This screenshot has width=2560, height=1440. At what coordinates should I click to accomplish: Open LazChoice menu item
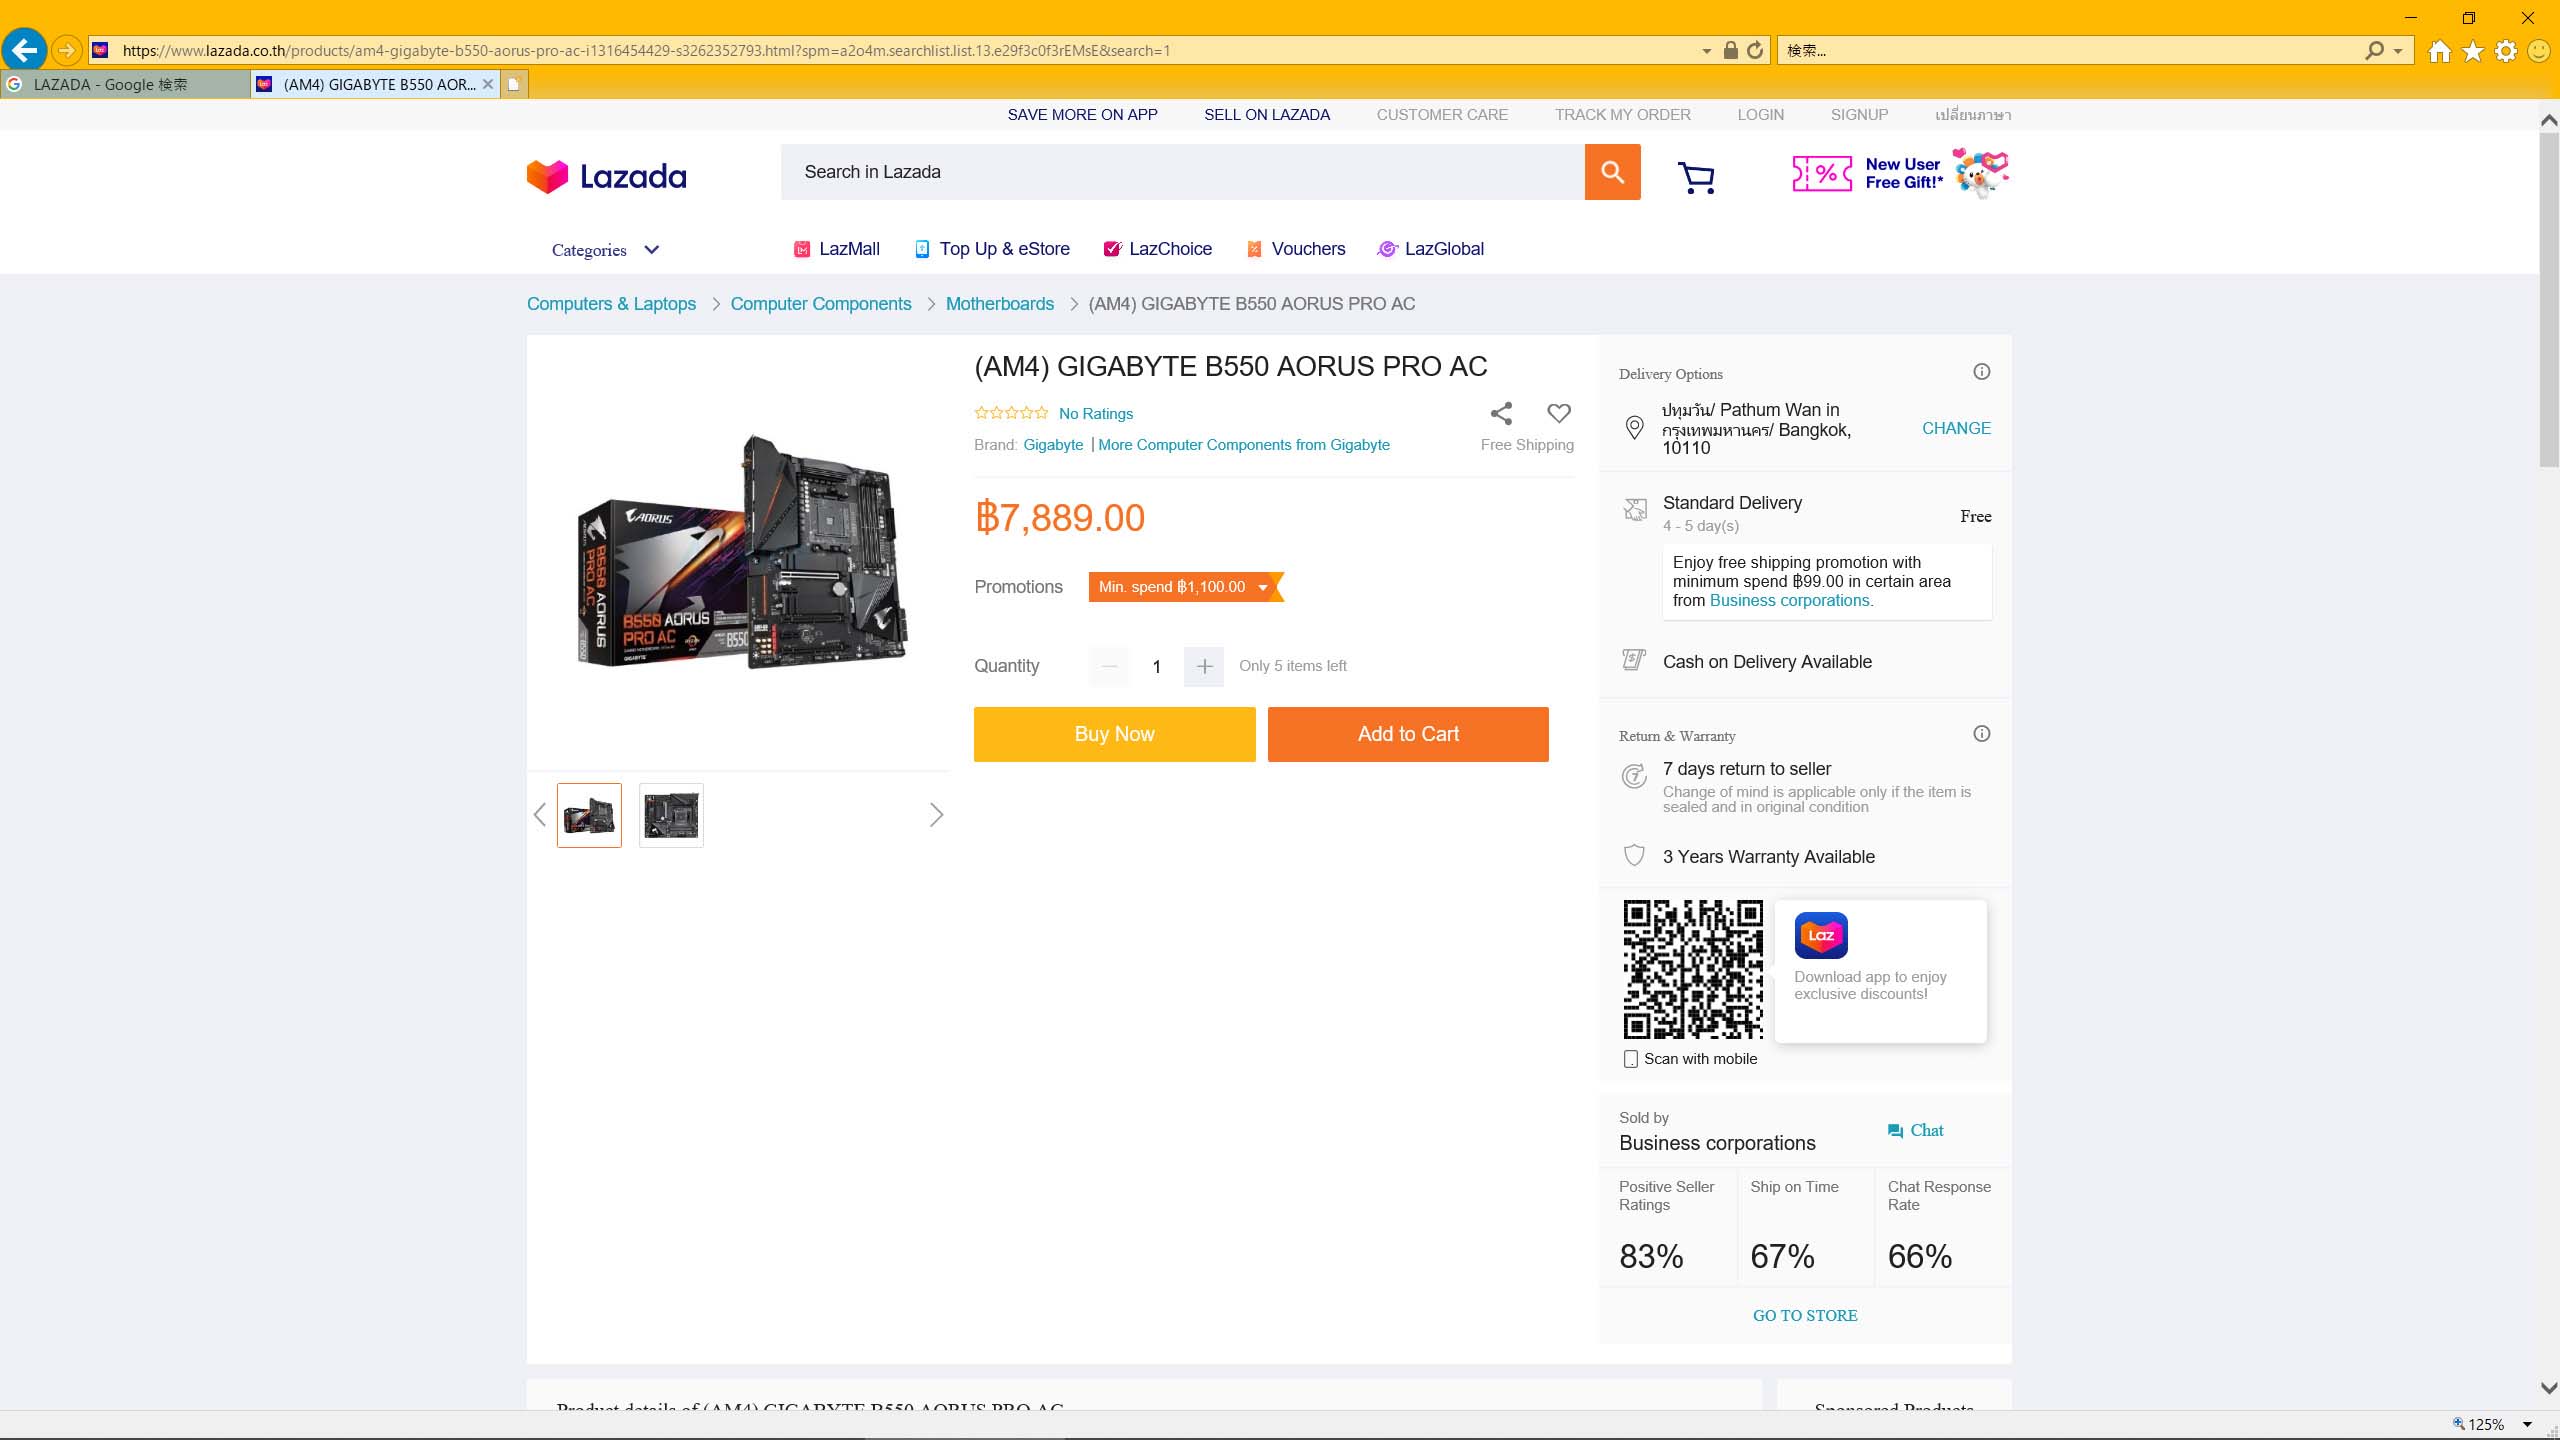click(1157, 249)
